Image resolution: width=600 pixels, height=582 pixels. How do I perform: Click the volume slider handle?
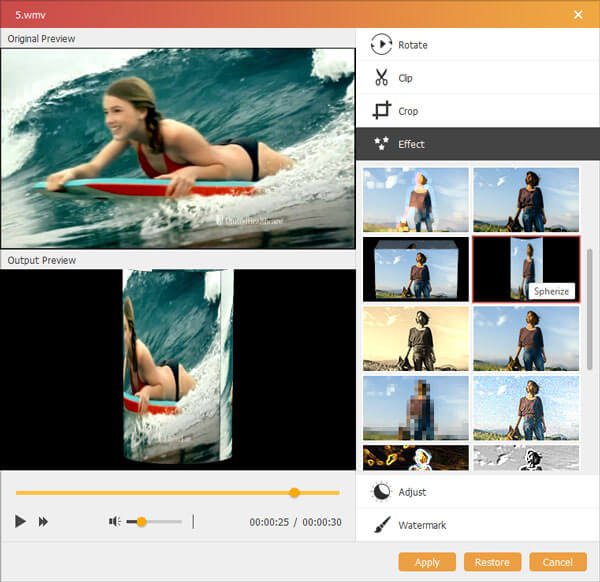coord(142,521)
